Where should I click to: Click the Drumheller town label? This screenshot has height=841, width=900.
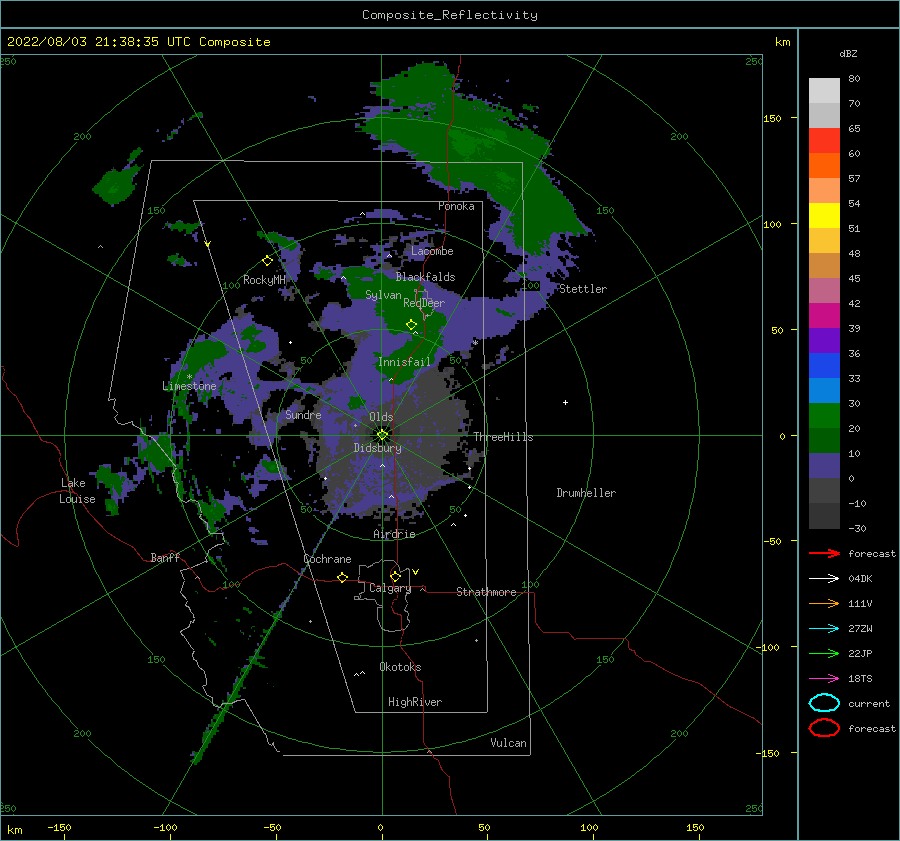tap(586, 493)
